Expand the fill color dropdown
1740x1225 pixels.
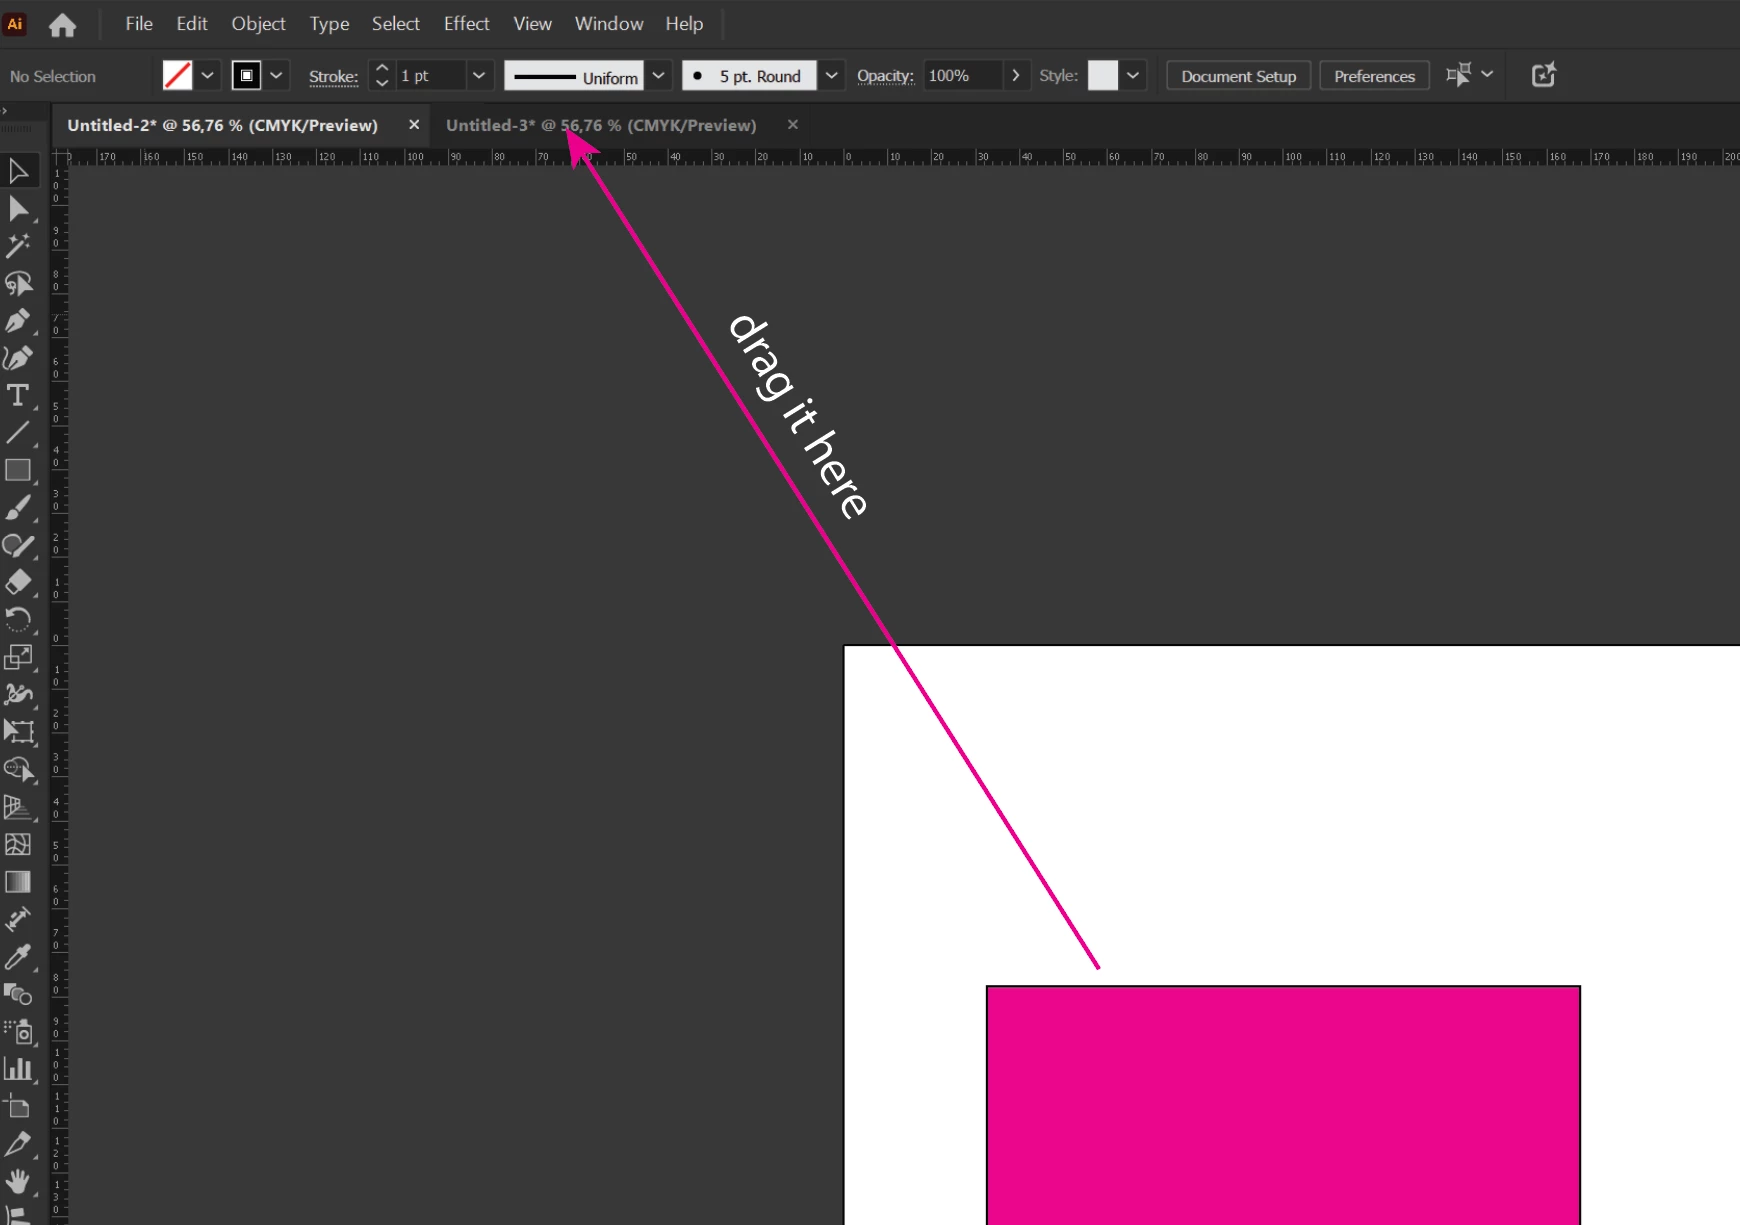click(x=207, y=75)
